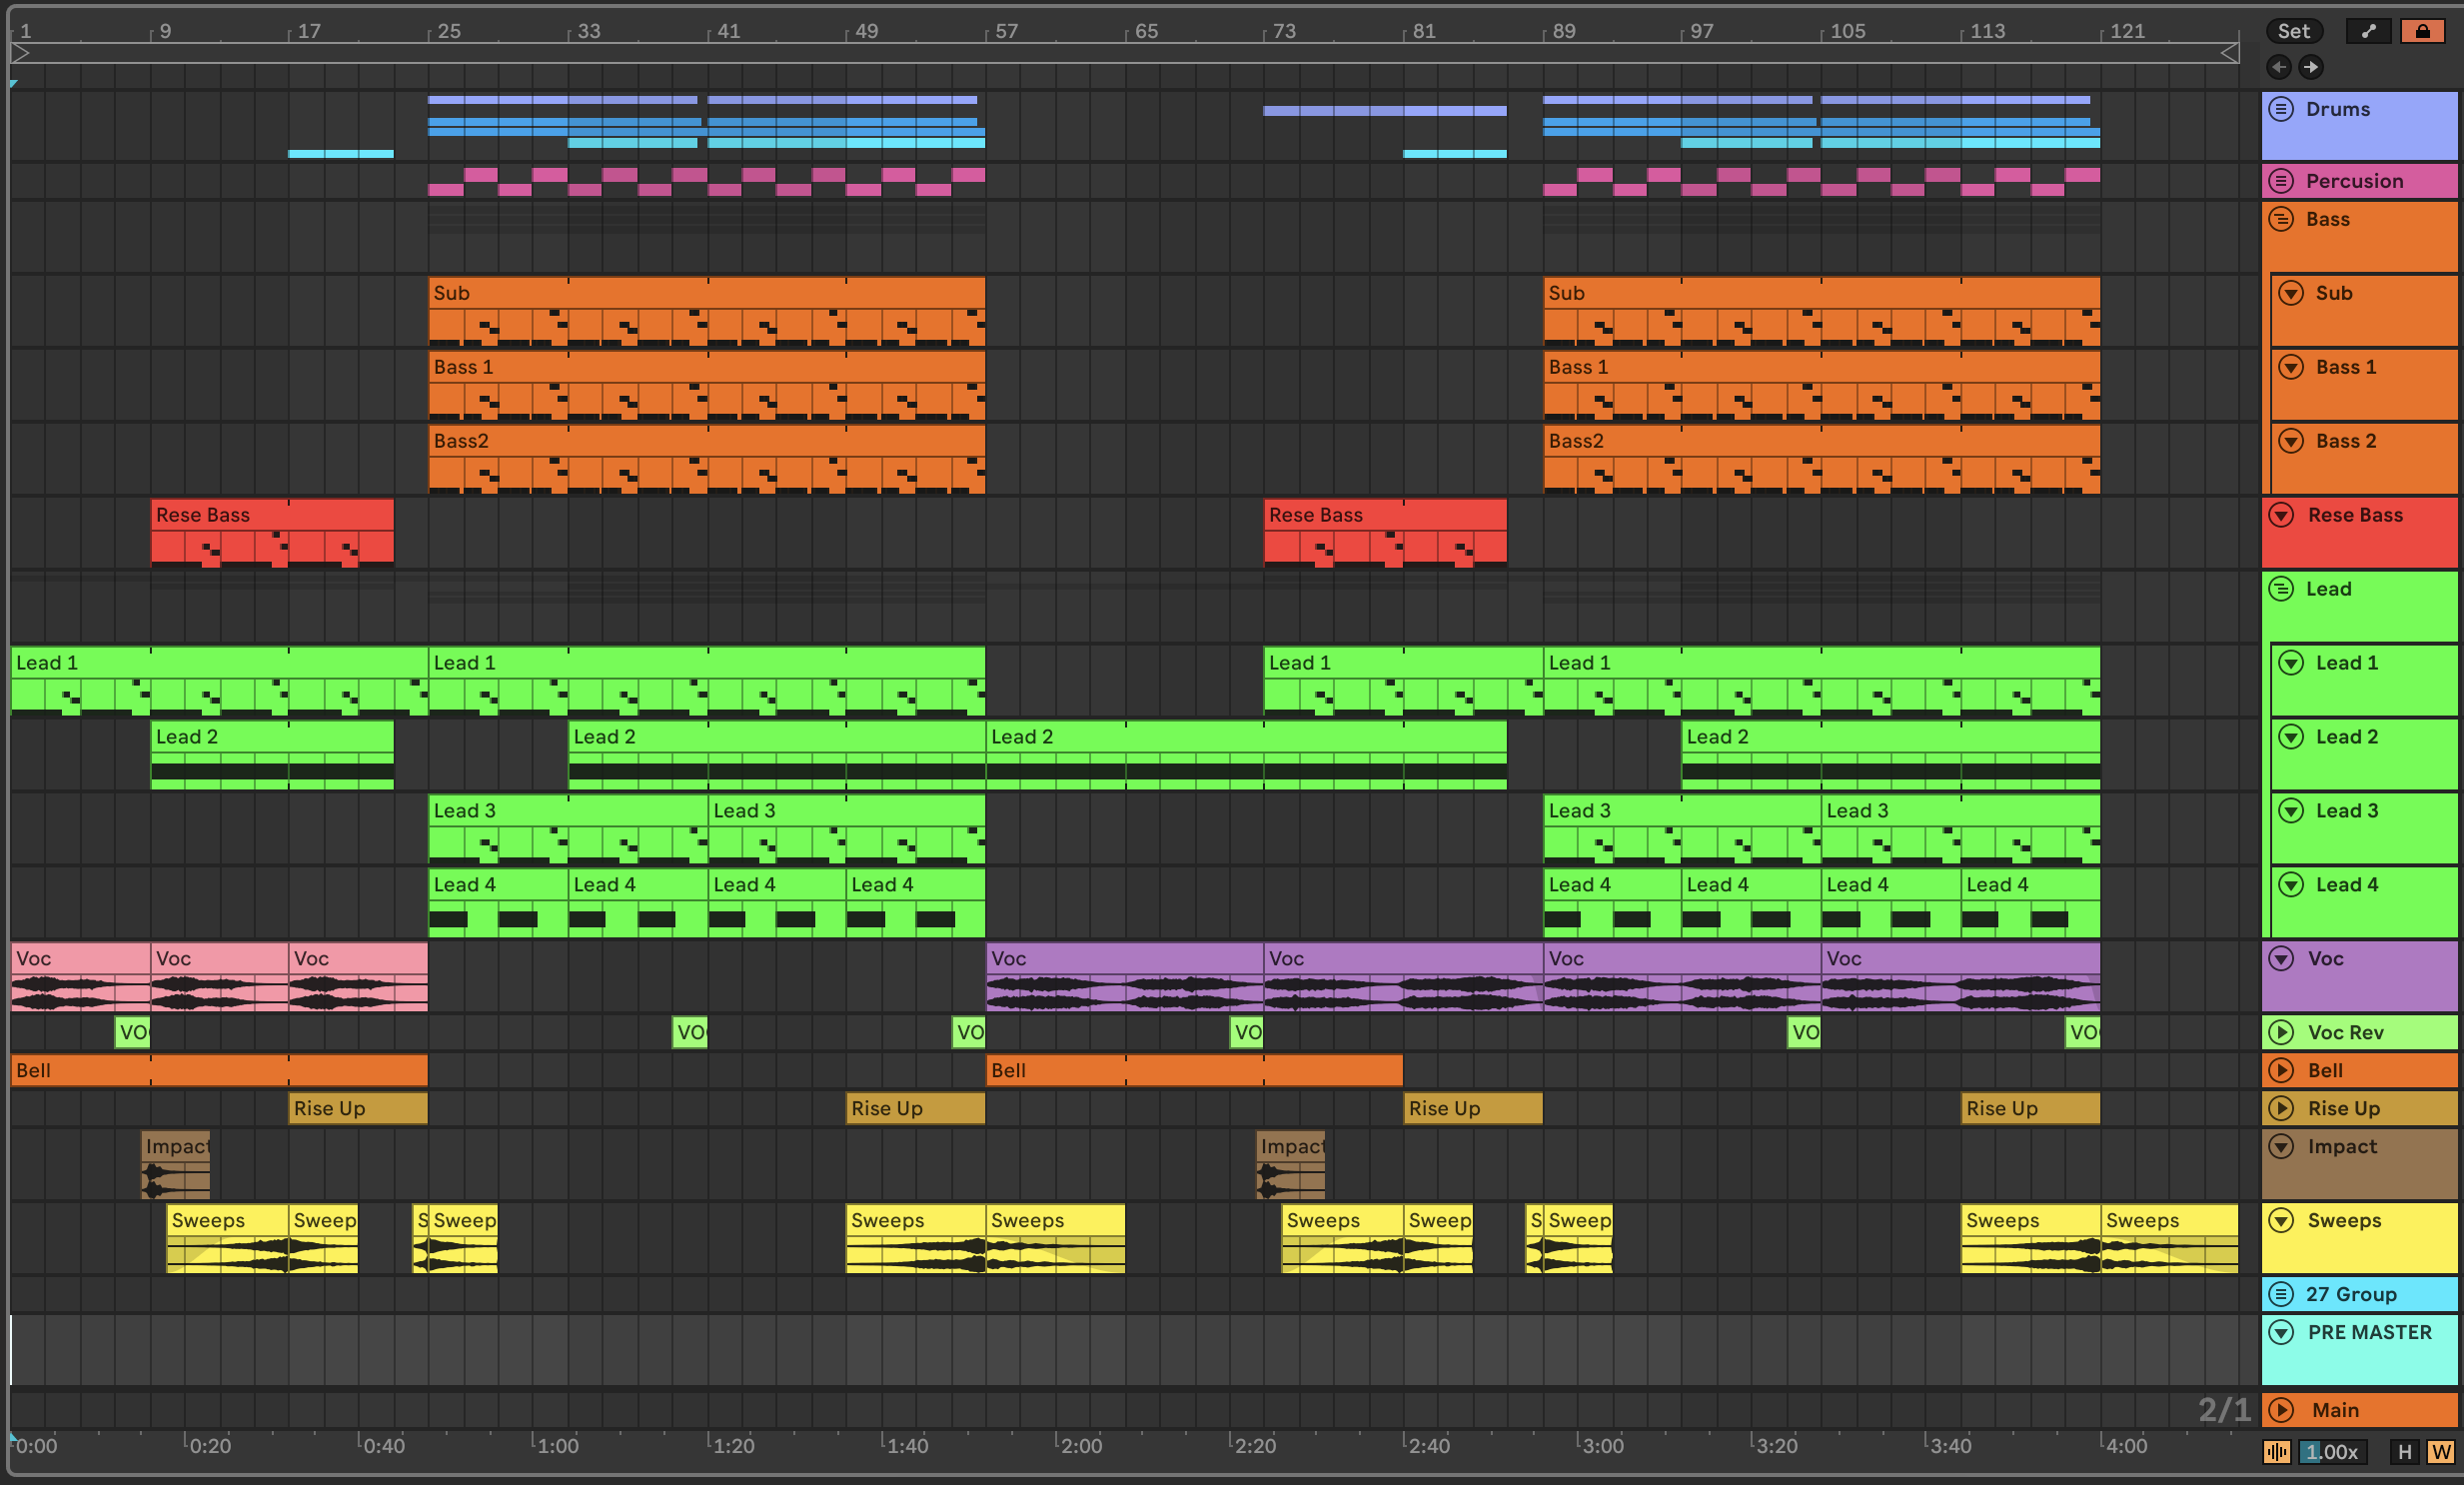
Task: Jump to previous locator arrow
Action: coord(2278,67)
